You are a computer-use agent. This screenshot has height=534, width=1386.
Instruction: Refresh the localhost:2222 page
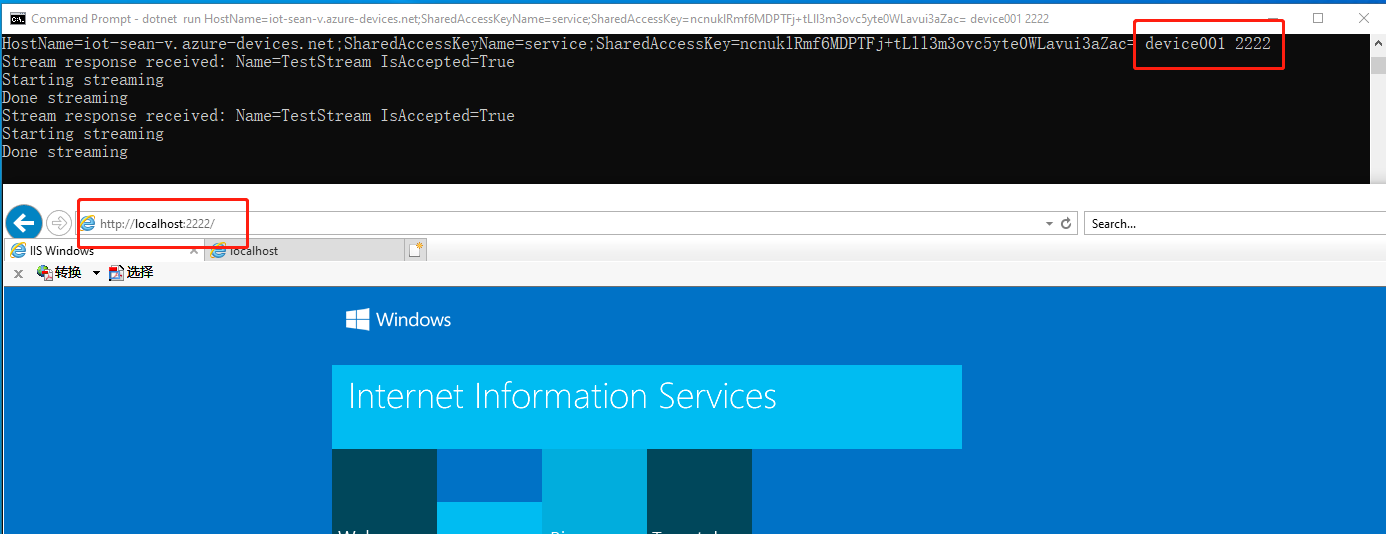coord(1066,223)
